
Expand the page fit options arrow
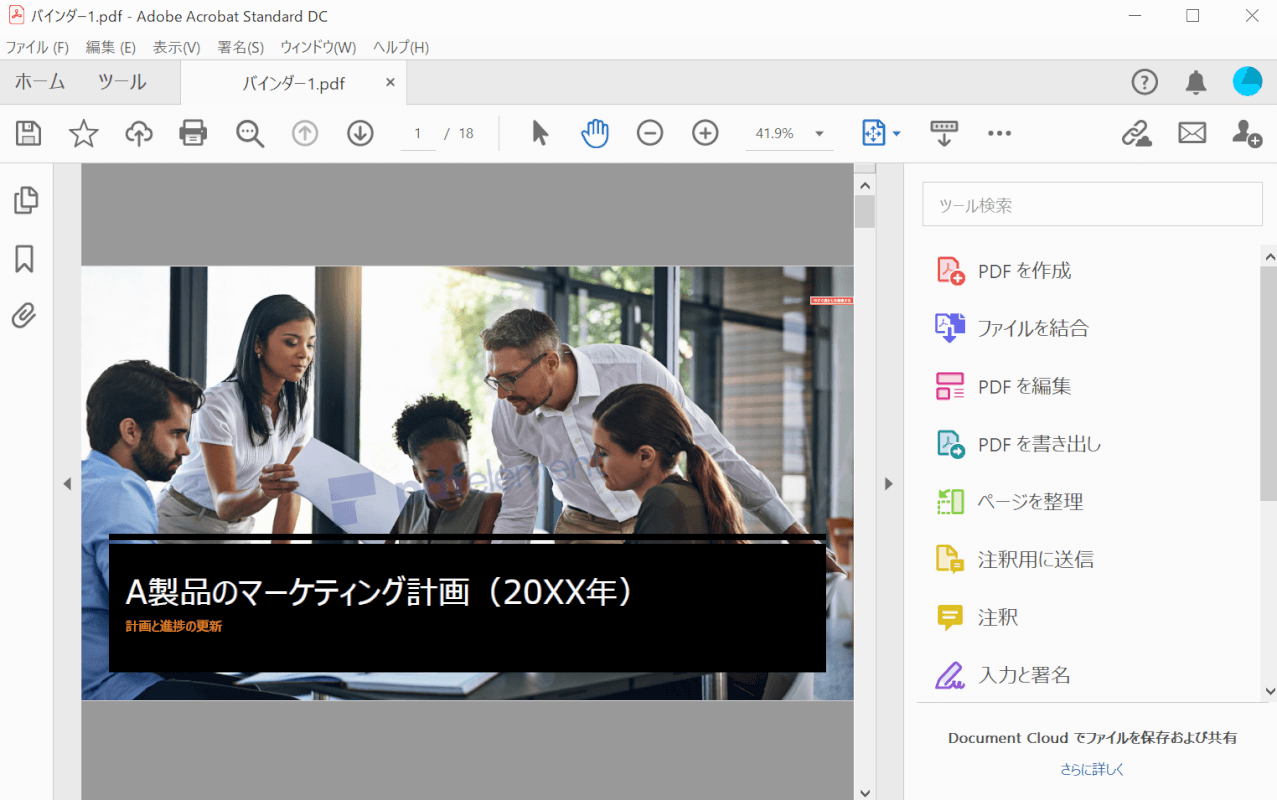[897, 133]
